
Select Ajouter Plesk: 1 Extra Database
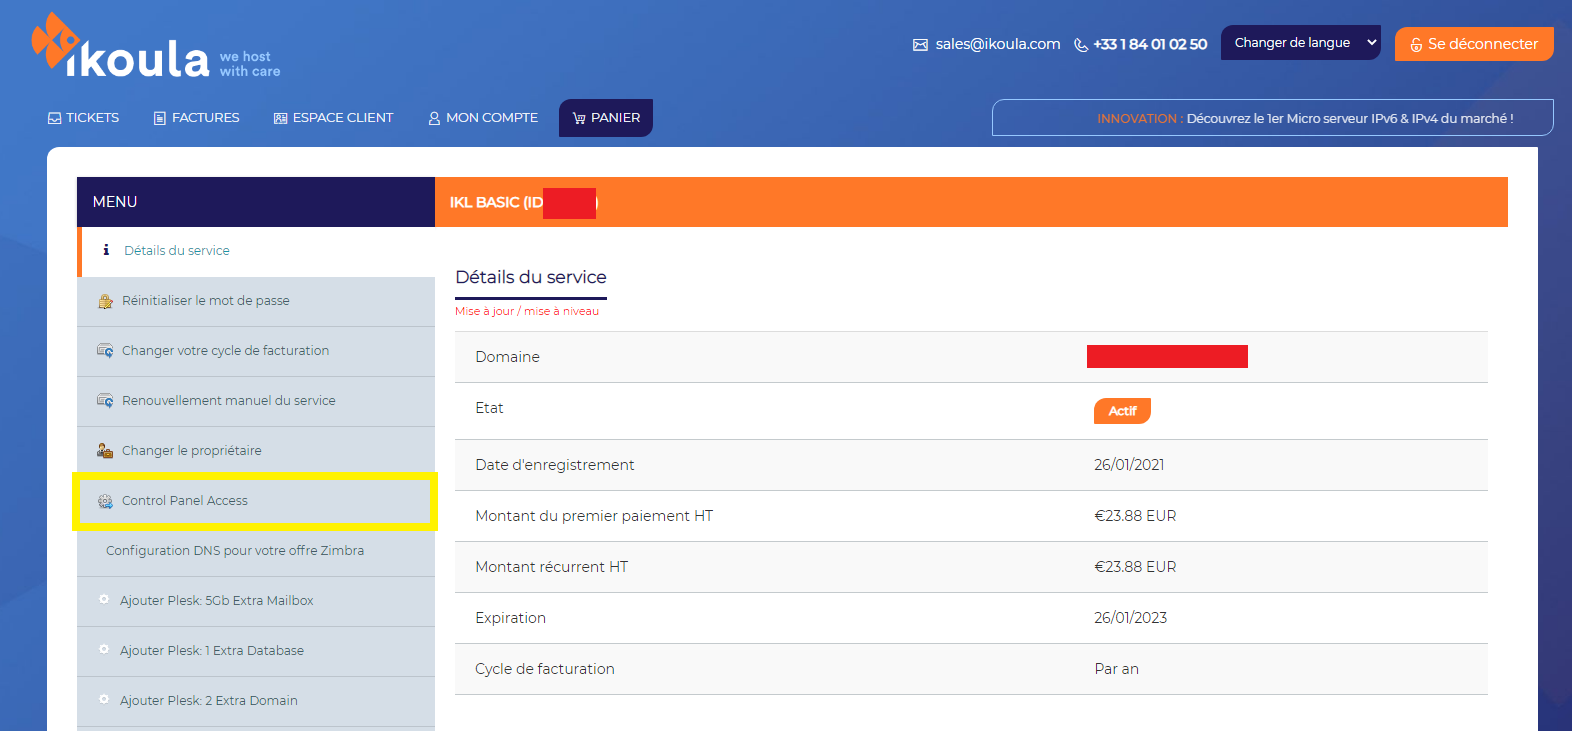(x=256, y=651)
